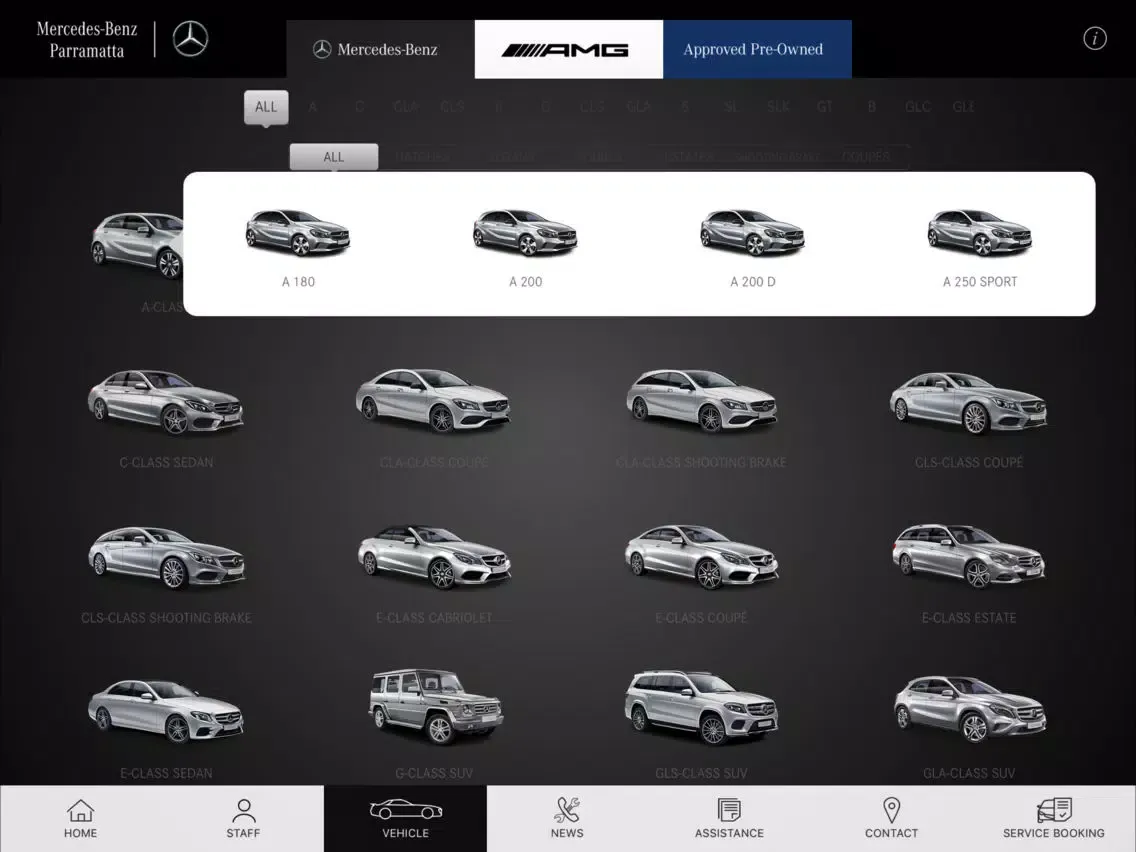Open the E-Class Coupé car image
This screenshot has width=1136, height=852.
click(x=701, y=556)
